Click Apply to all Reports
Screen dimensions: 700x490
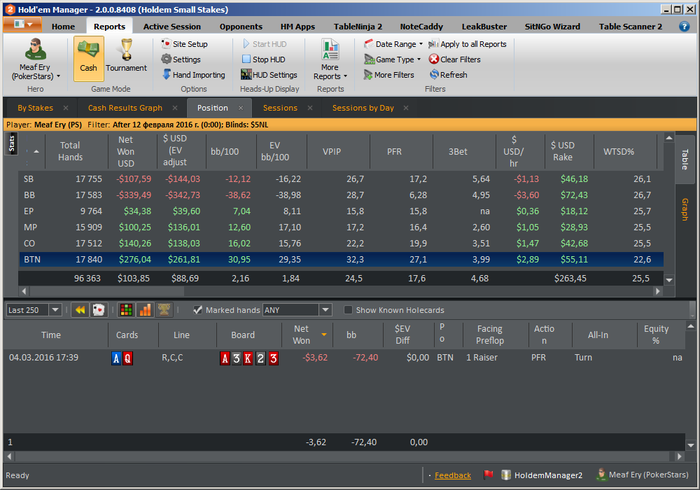[467, 44]
